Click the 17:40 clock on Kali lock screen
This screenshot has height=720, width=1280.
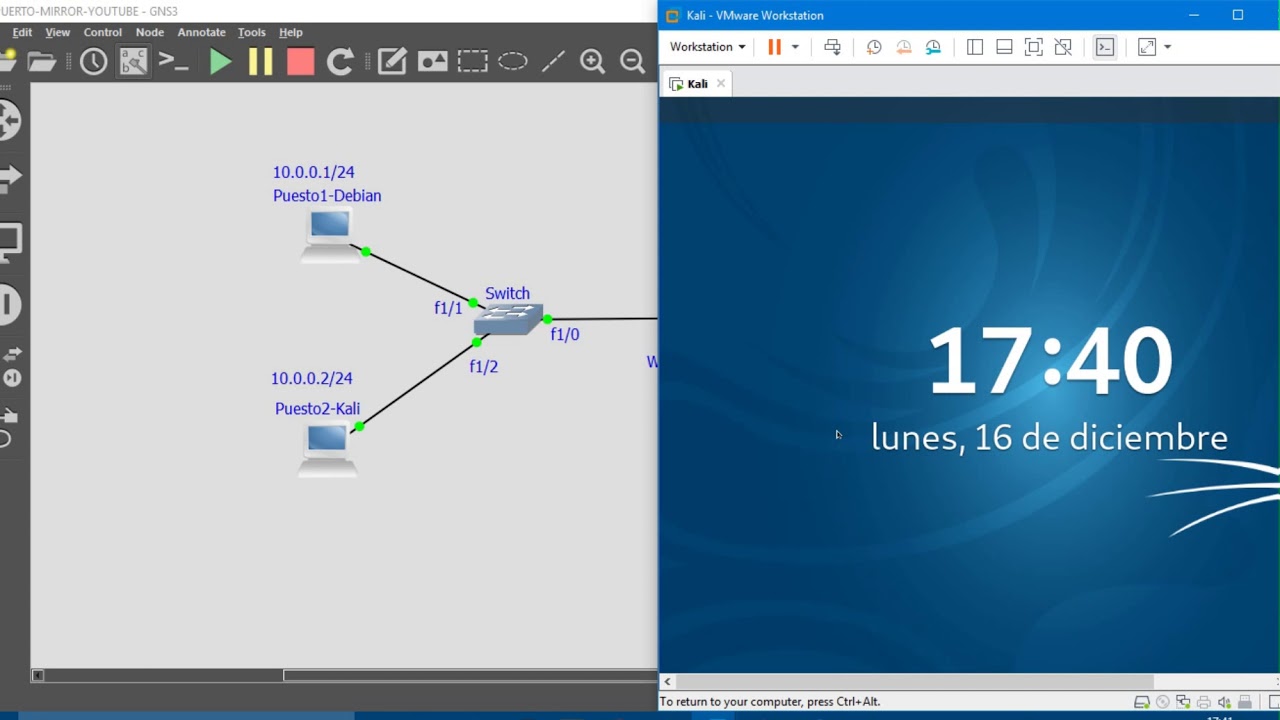1050,361
